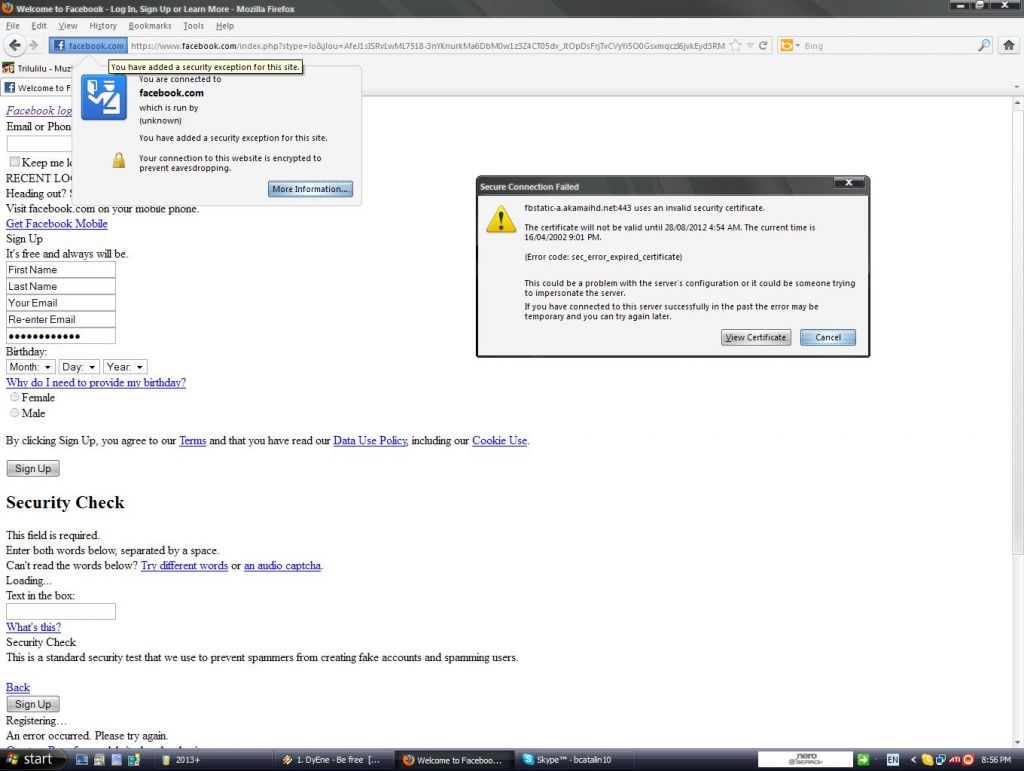Open the birthday Day dropdown
This screenshot has height=771, width=1024.
[x=80, y=367]
